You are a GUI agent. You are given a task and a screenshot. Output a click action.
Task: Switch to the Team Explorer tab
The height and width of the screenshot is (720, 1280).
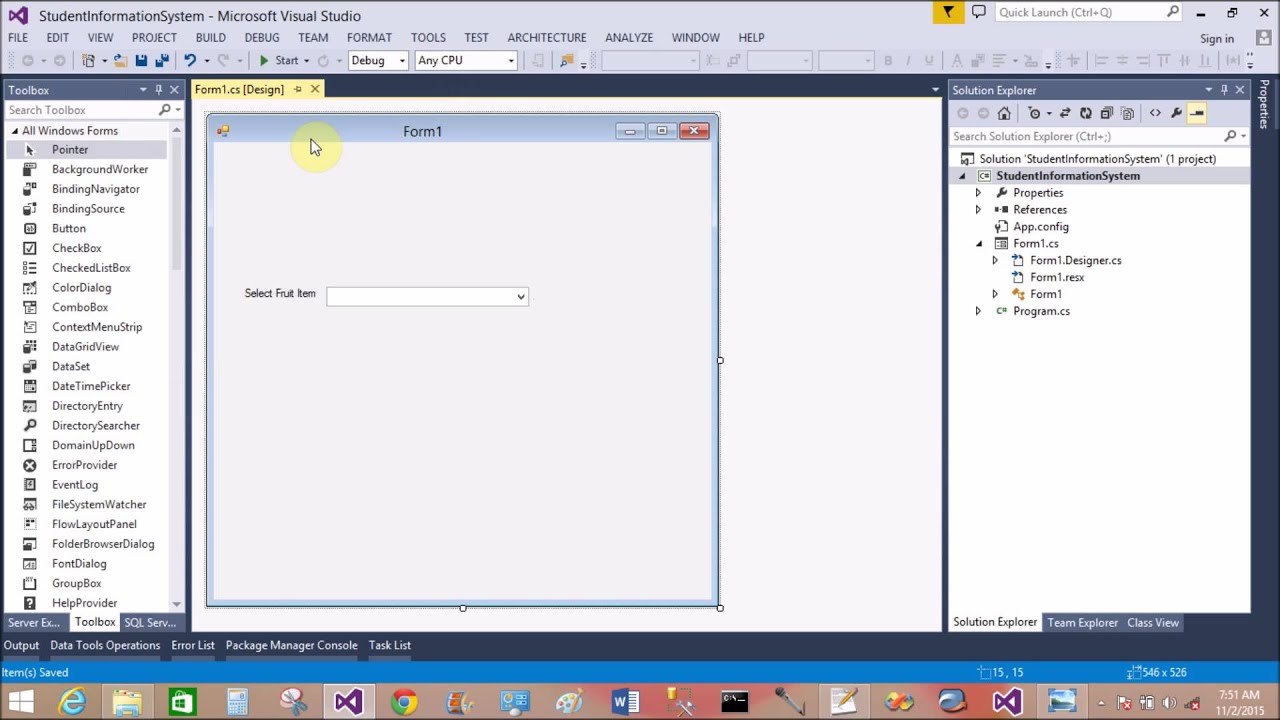(x=1082, y=622)
